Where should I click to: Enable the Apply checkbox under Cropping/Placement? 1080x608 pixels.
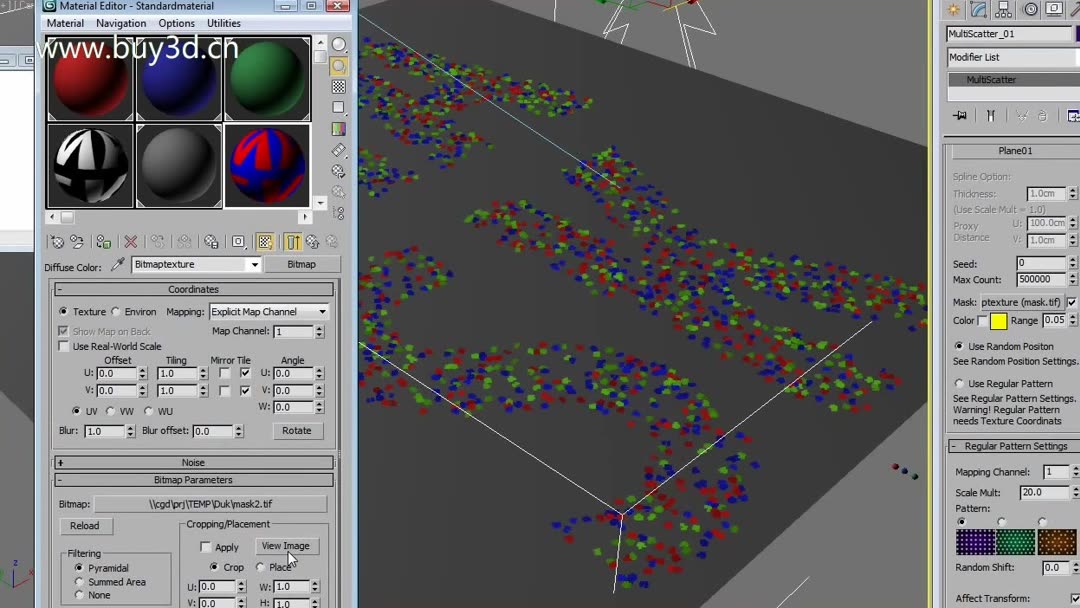click(x=207, y=546)
